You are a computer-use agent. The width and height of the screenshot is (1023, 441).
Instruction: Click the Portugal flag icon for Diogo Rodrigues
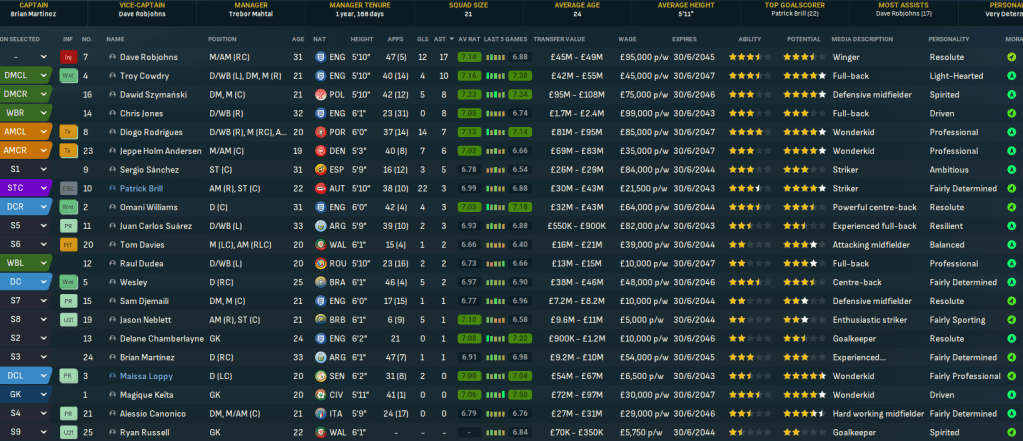click(x=320, y=132)
